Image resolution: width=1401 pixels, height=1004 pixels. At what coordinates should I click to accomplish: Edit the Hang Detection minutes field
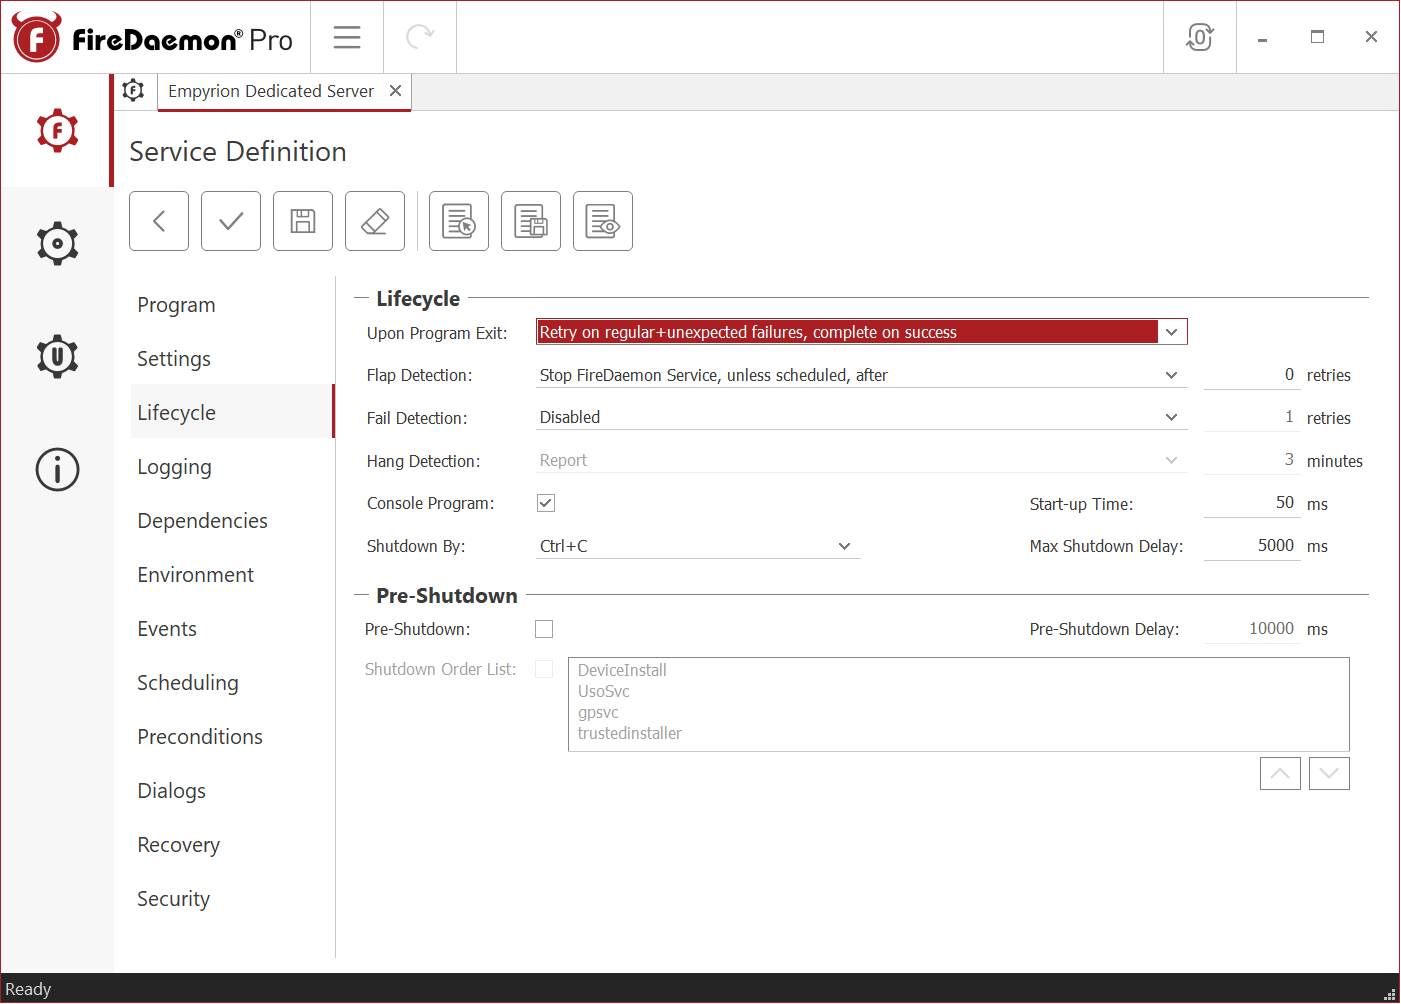point(1252,460)
